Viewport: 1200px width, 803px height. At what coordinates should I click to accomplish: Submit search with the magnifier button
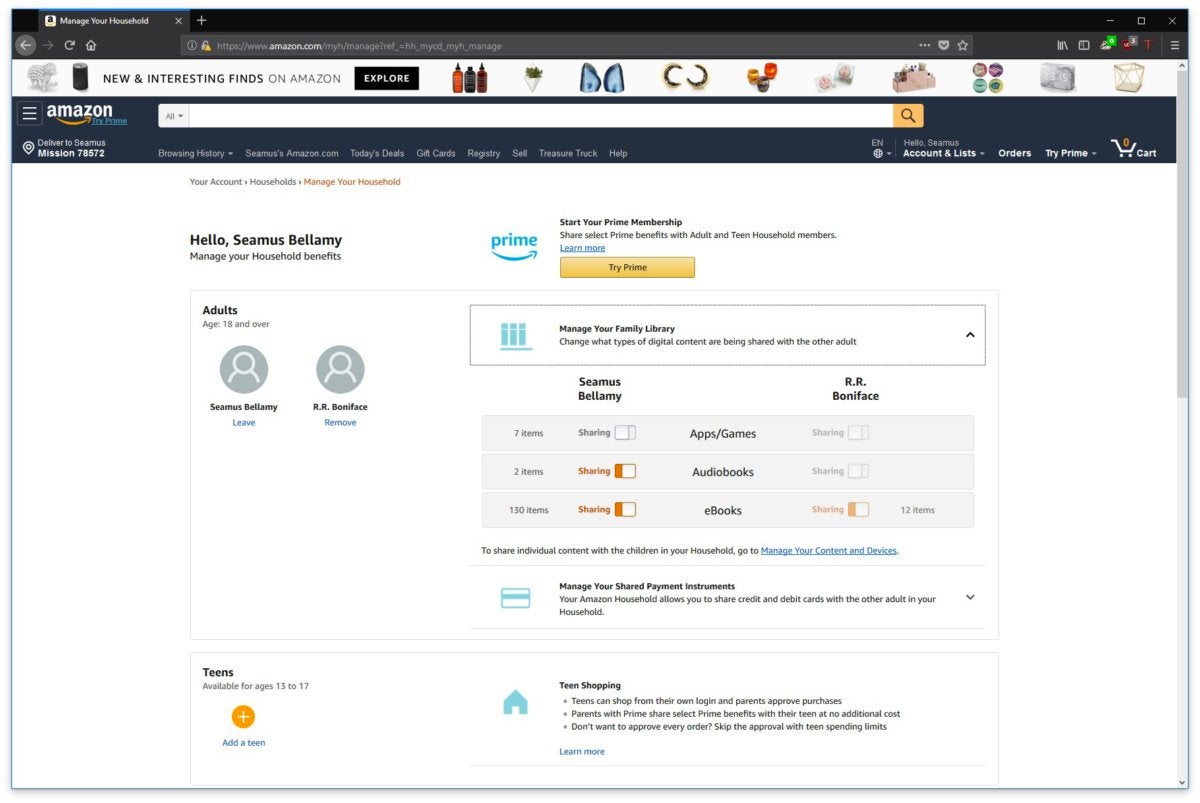coord(908,116)
